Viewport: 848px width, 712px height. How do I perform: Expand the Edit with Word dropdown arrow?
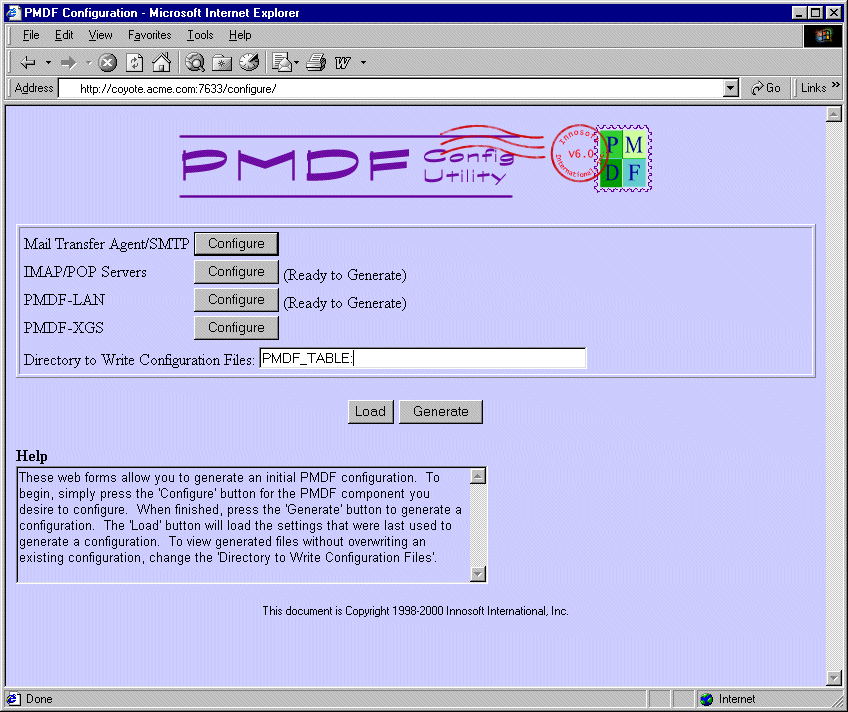[363, 63]
